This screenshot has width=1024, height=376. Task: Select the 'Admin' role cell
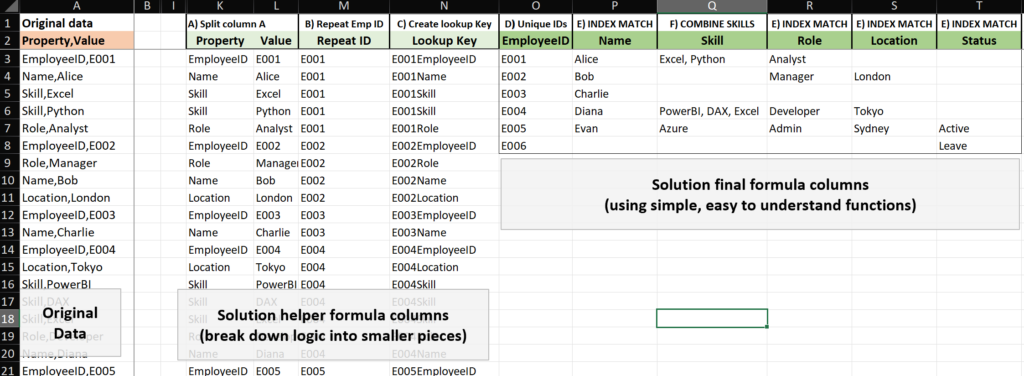809,129
